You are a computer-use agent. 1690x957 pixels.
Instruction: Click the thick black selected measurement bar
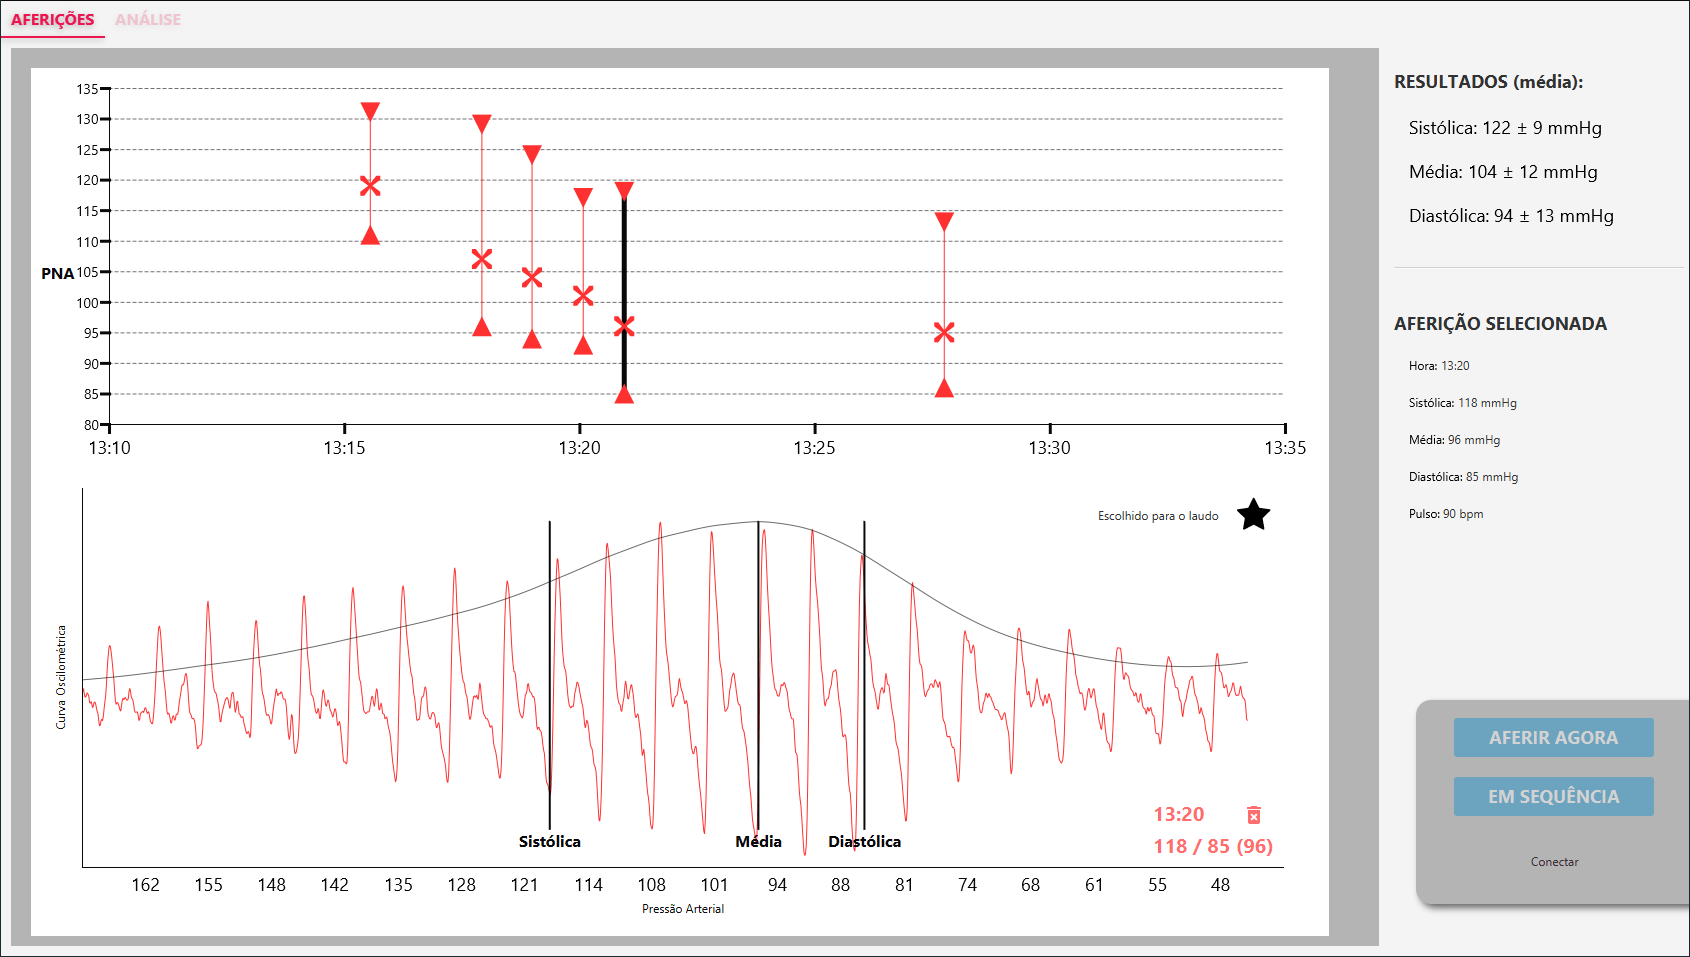pyautogui.click(x=624, y=260)
